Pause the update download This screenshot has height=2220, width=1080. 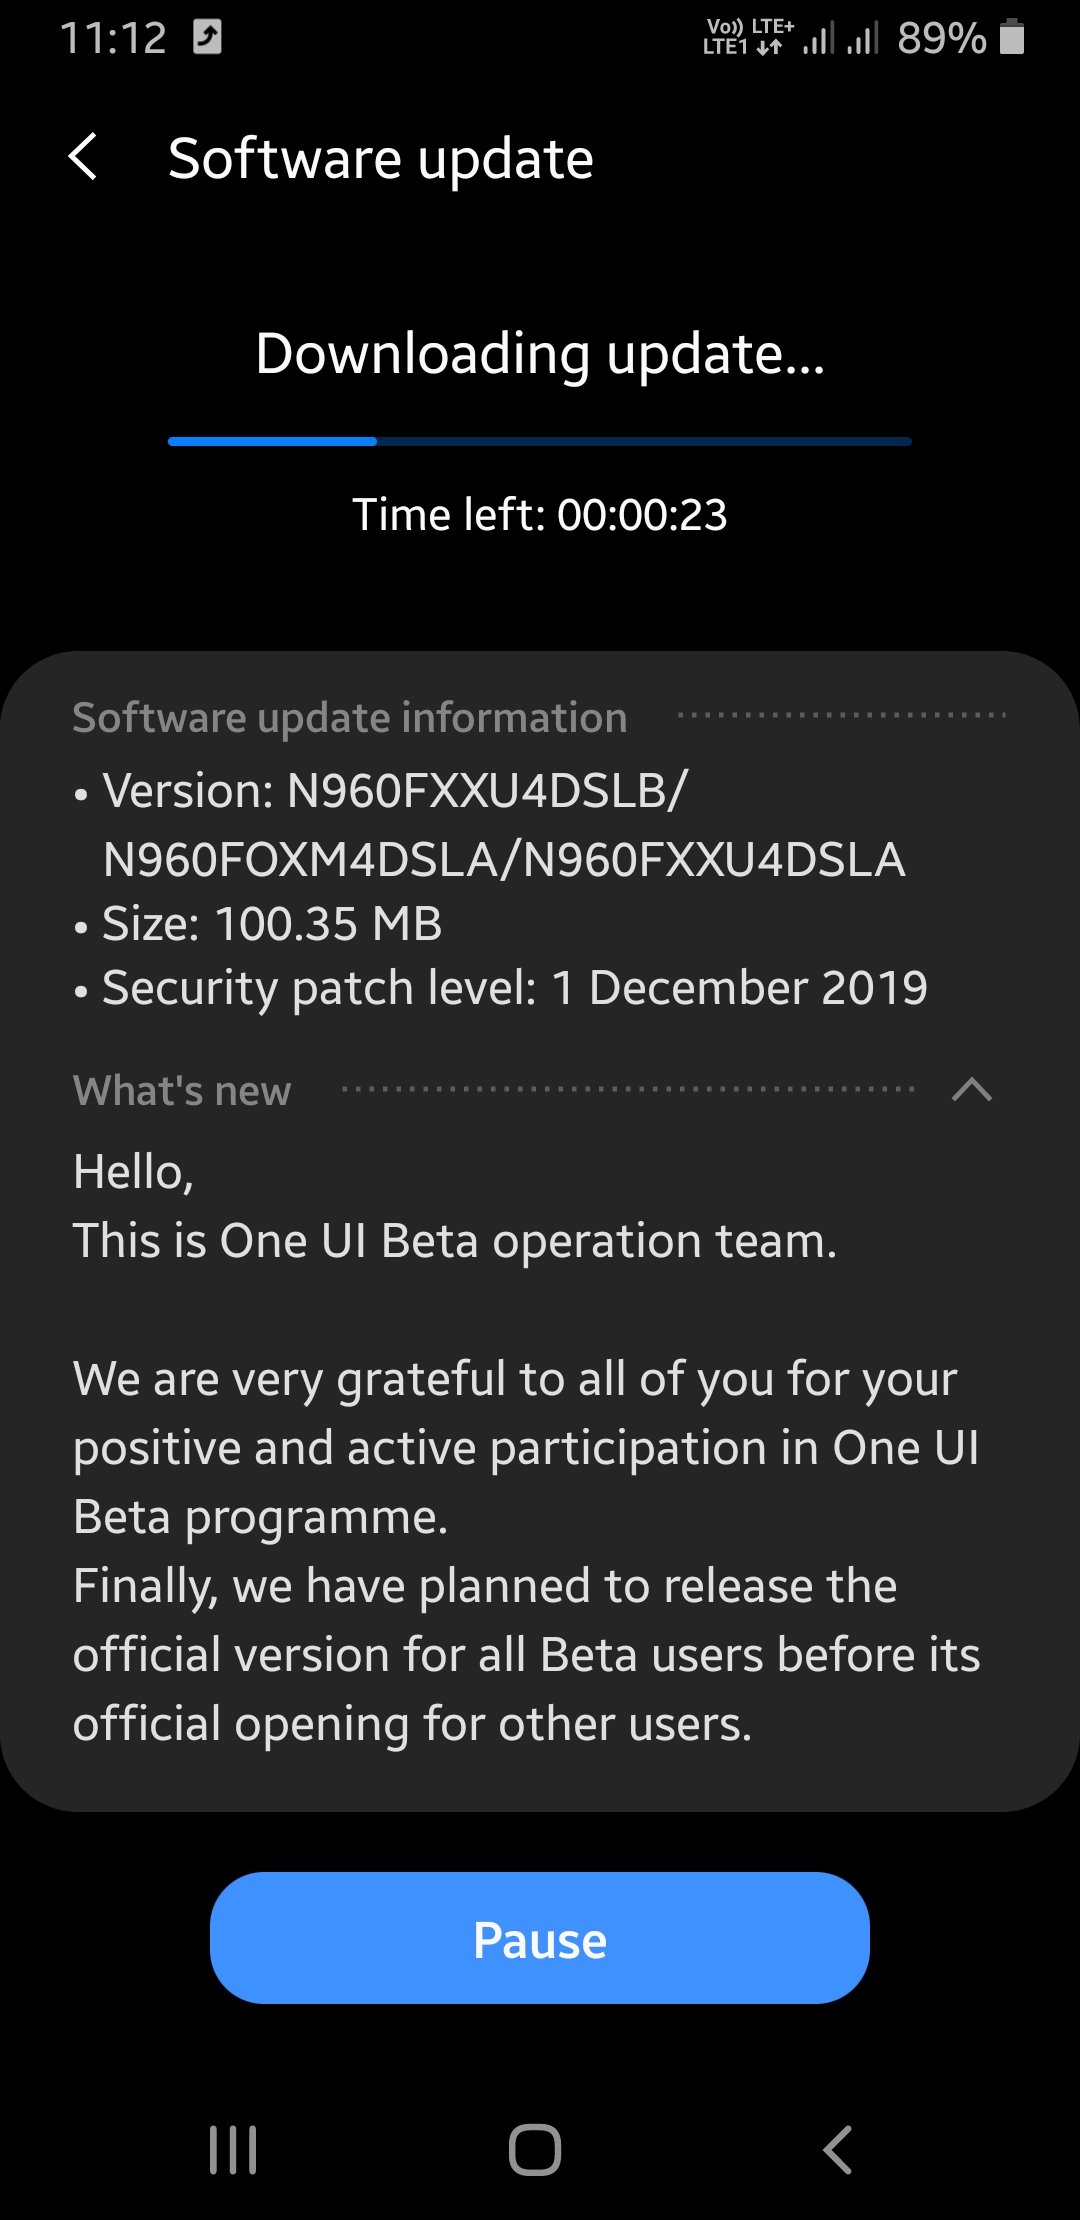[540, 1938]
